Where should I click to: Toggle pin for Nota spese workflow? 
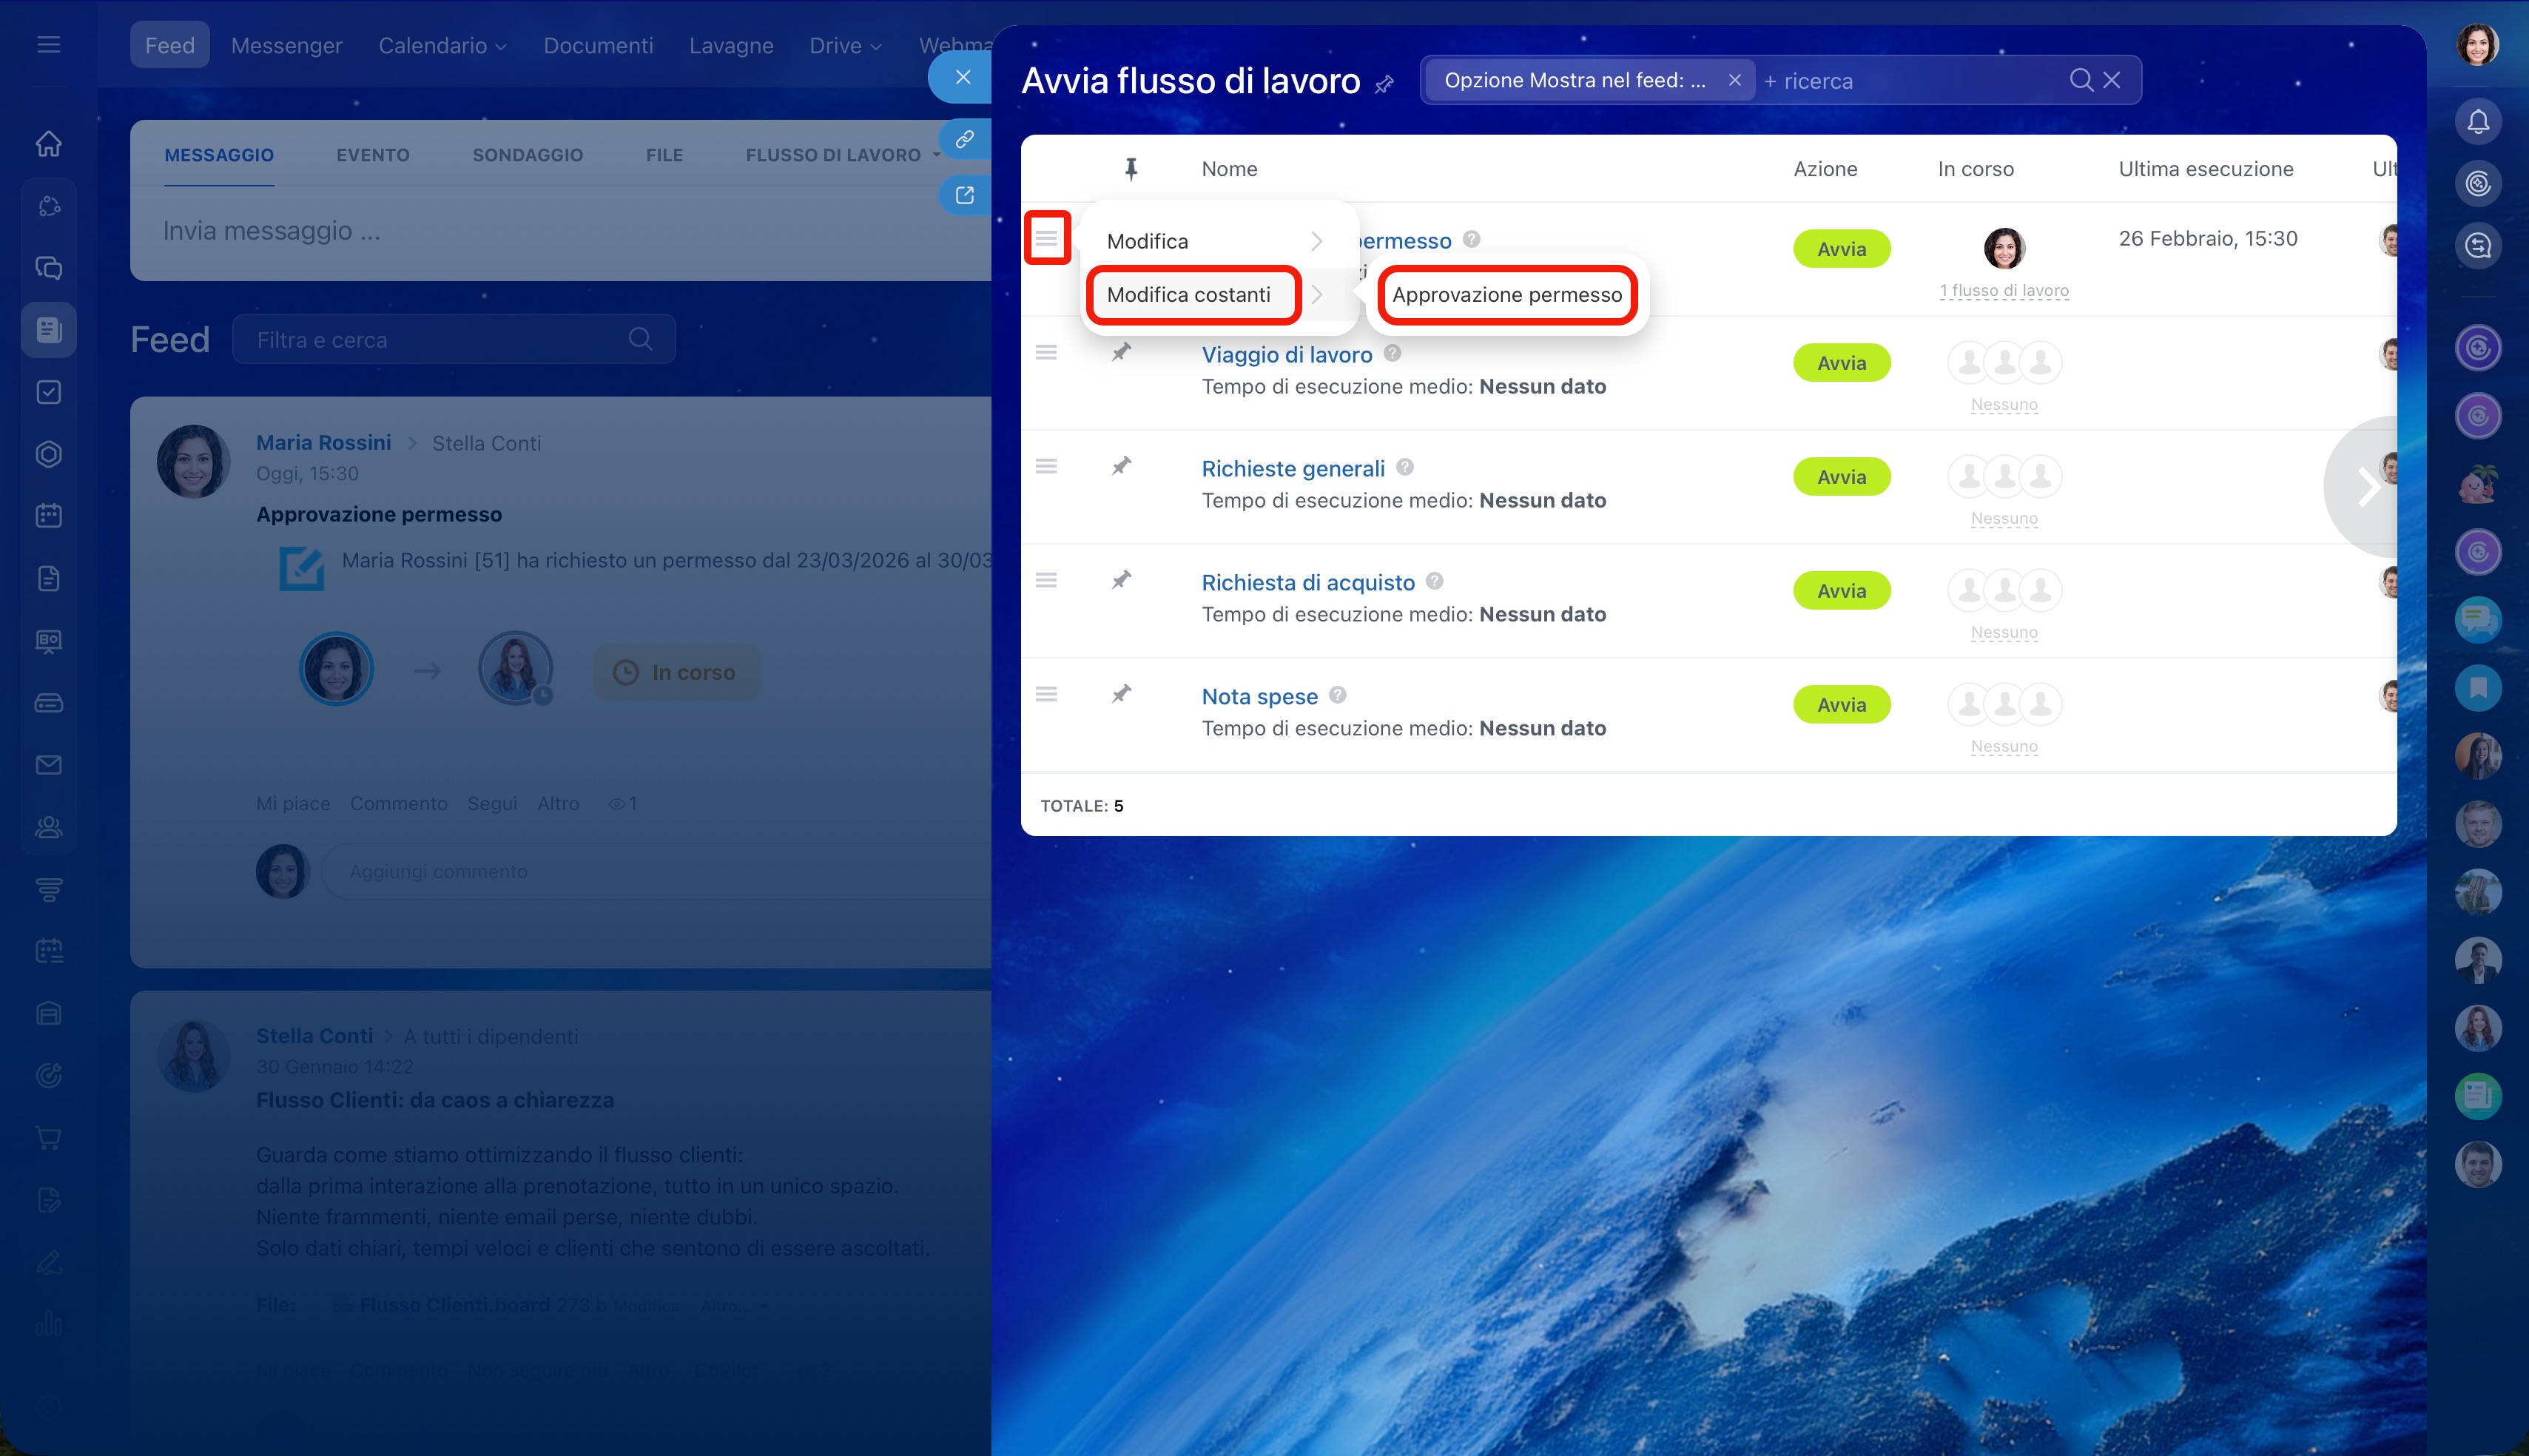[1121, 694]
